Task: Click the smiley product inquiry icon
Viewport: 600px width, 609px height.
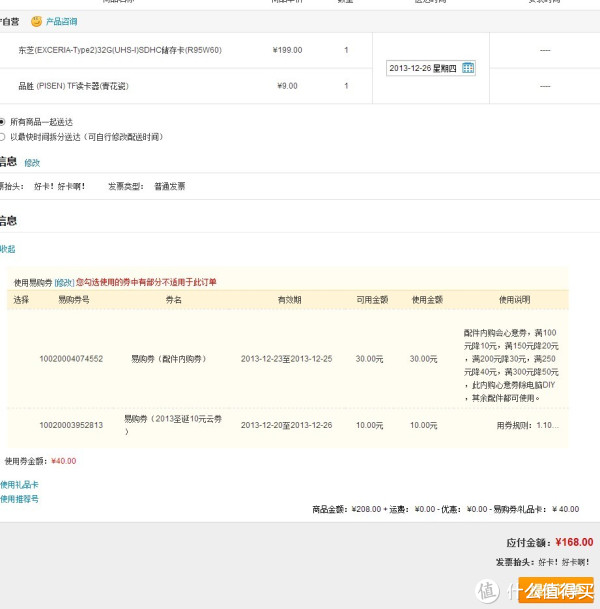Action: (x=36, y=21)
